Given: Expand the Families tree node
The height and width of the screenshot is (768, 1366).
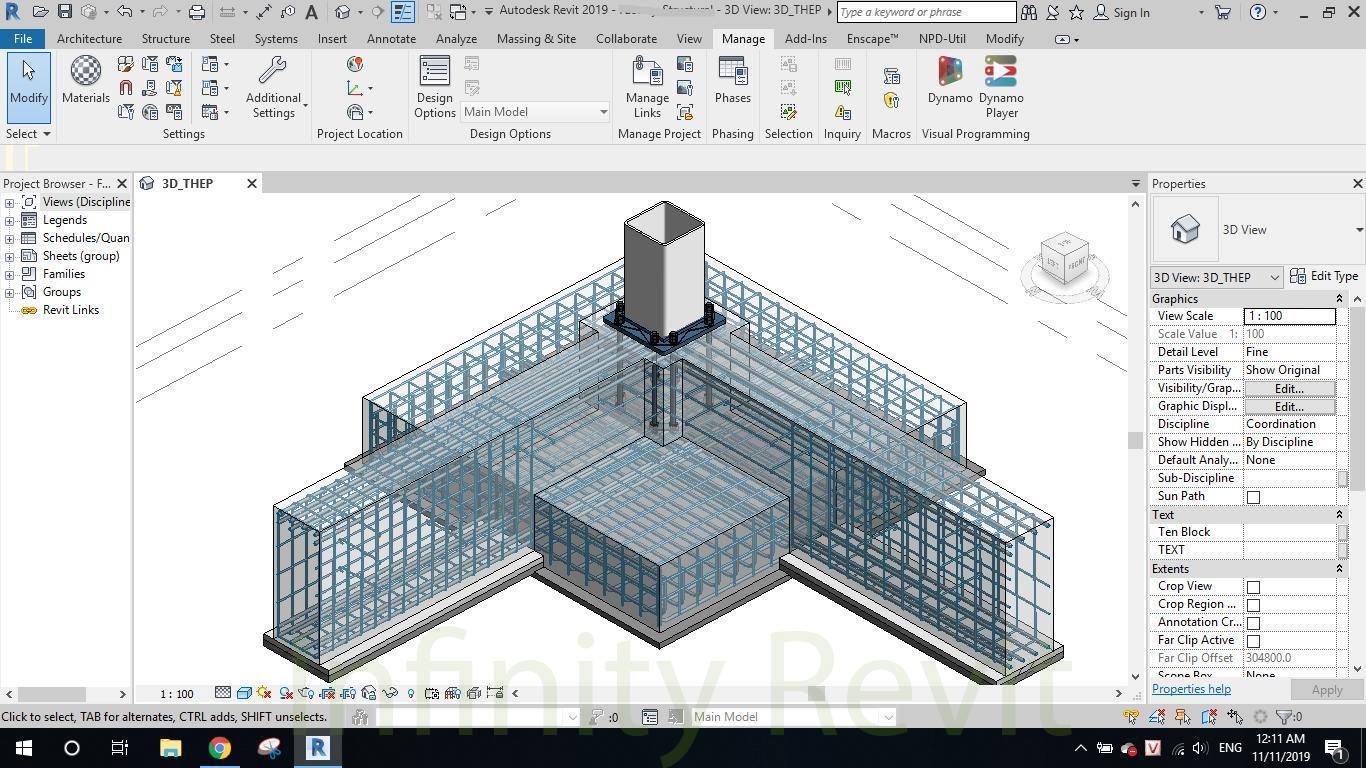Looking at the screenshot, I should (x=10, y=274).
